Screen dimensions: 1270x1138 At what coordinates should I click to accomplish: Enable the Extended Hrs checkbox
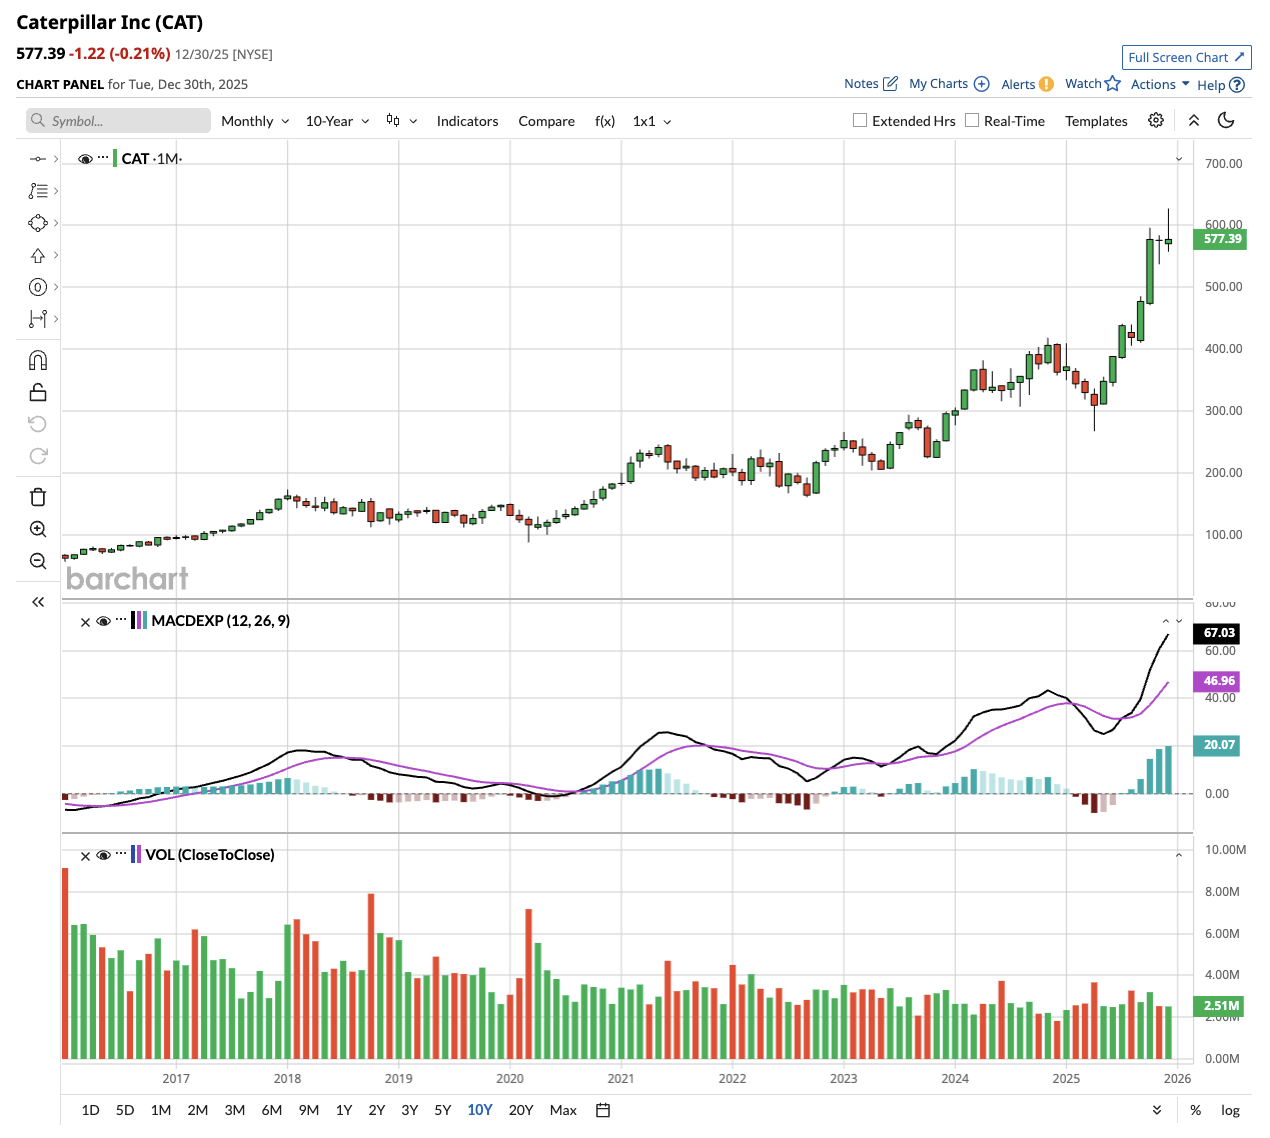[860, 121]
